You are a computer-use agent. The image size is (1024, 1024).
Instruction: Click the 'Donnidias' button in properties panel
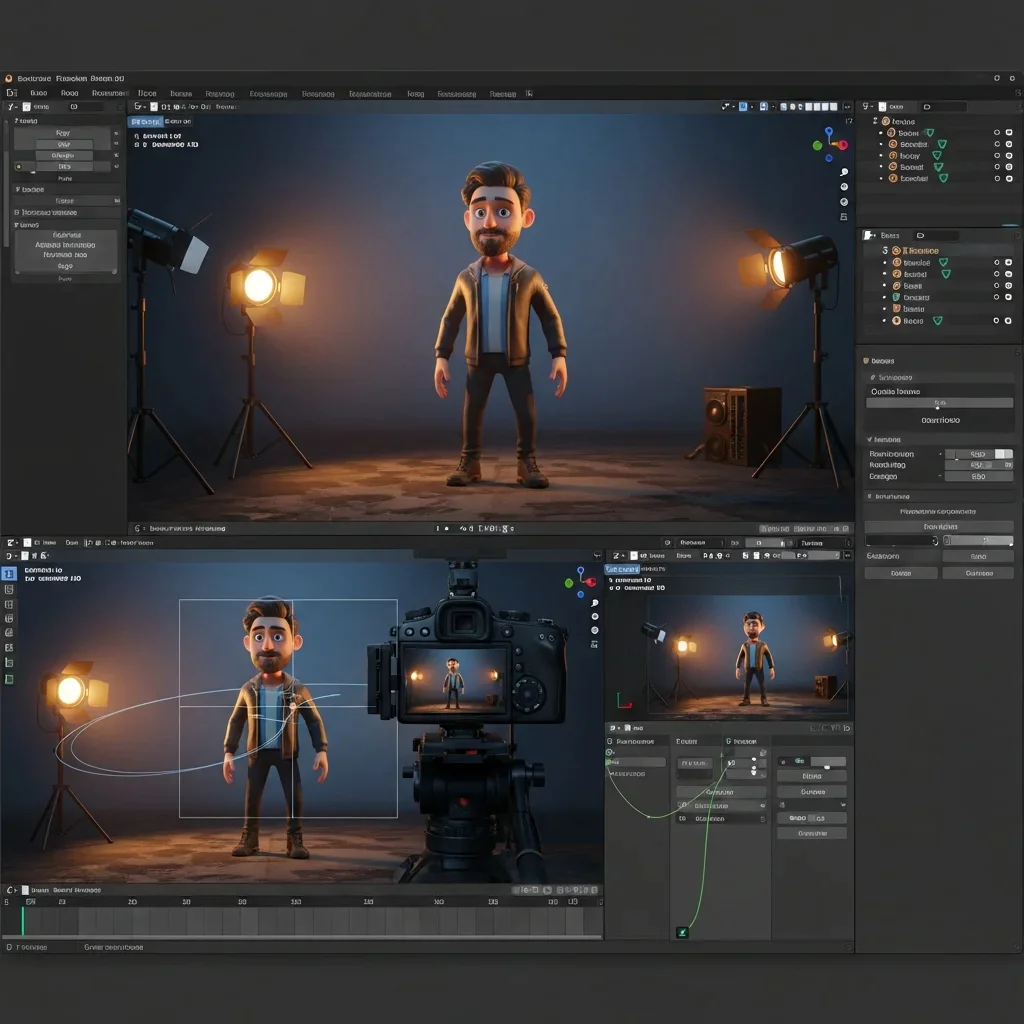click(940, 526)
